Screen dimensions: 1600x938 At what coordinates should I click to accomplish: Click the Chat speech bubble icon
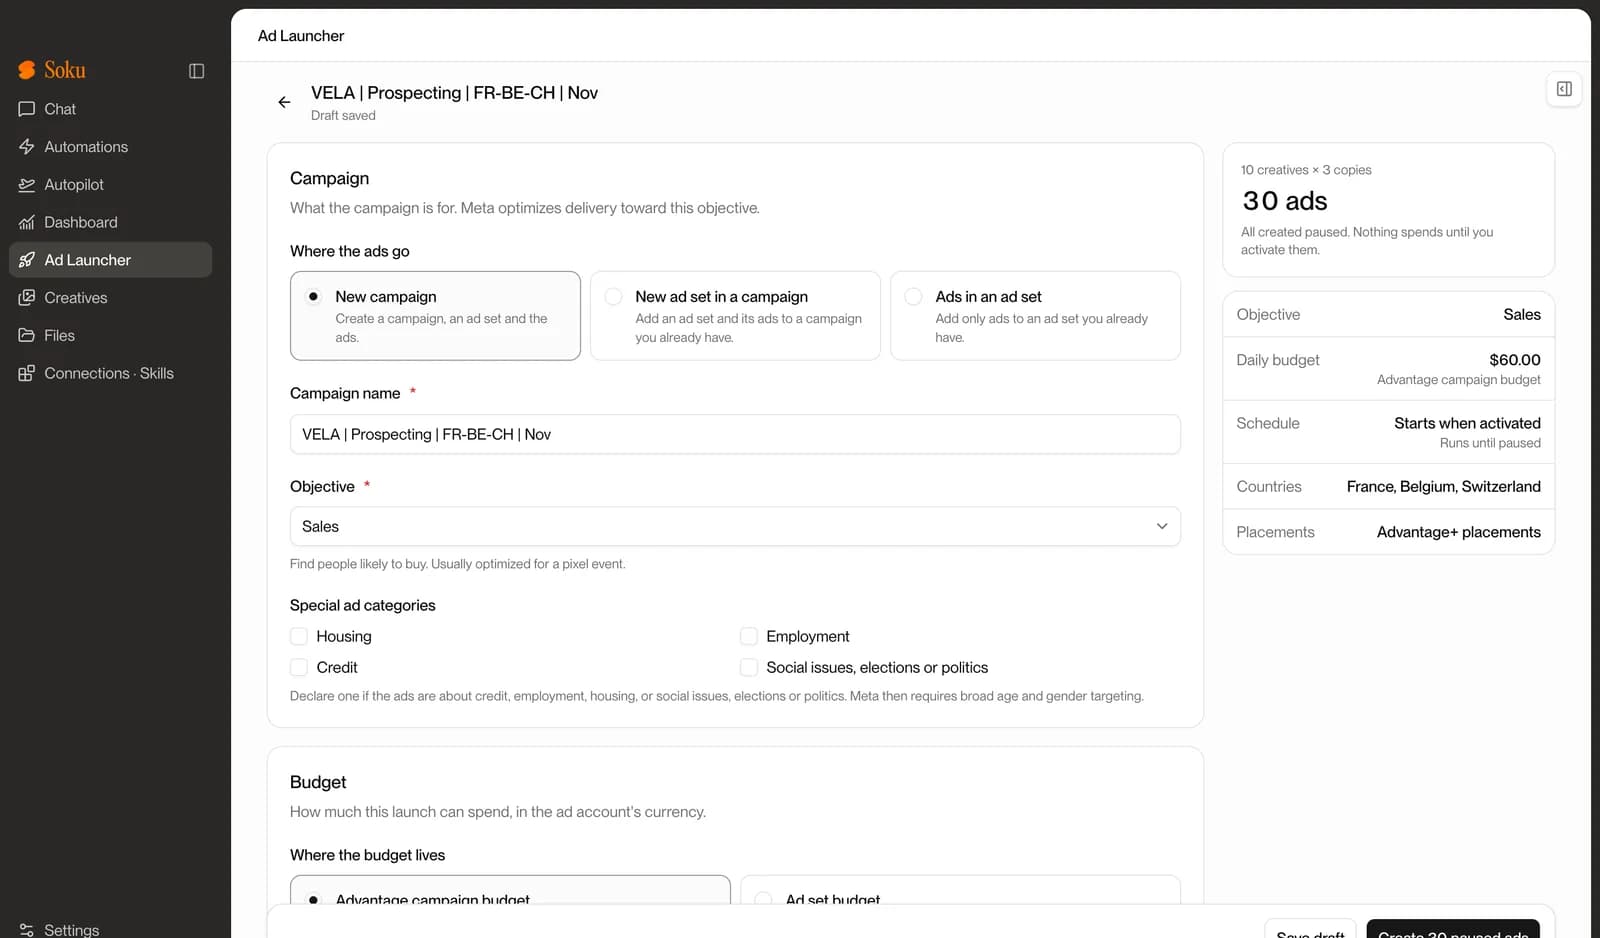pos(27,109)
